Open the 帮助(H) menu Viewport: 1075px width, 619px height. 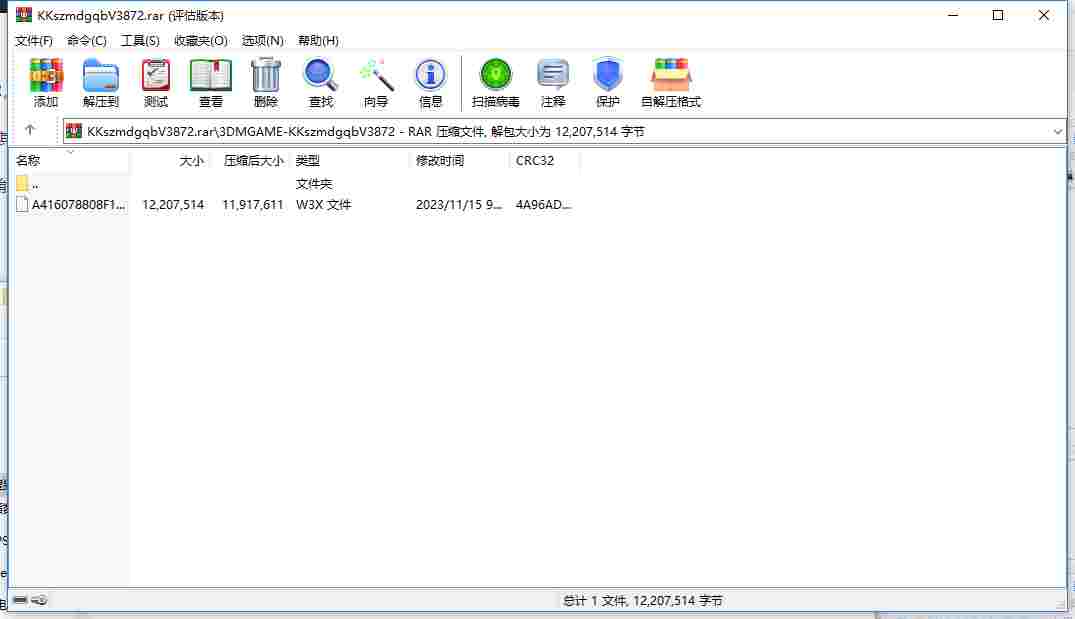[318, 40]
